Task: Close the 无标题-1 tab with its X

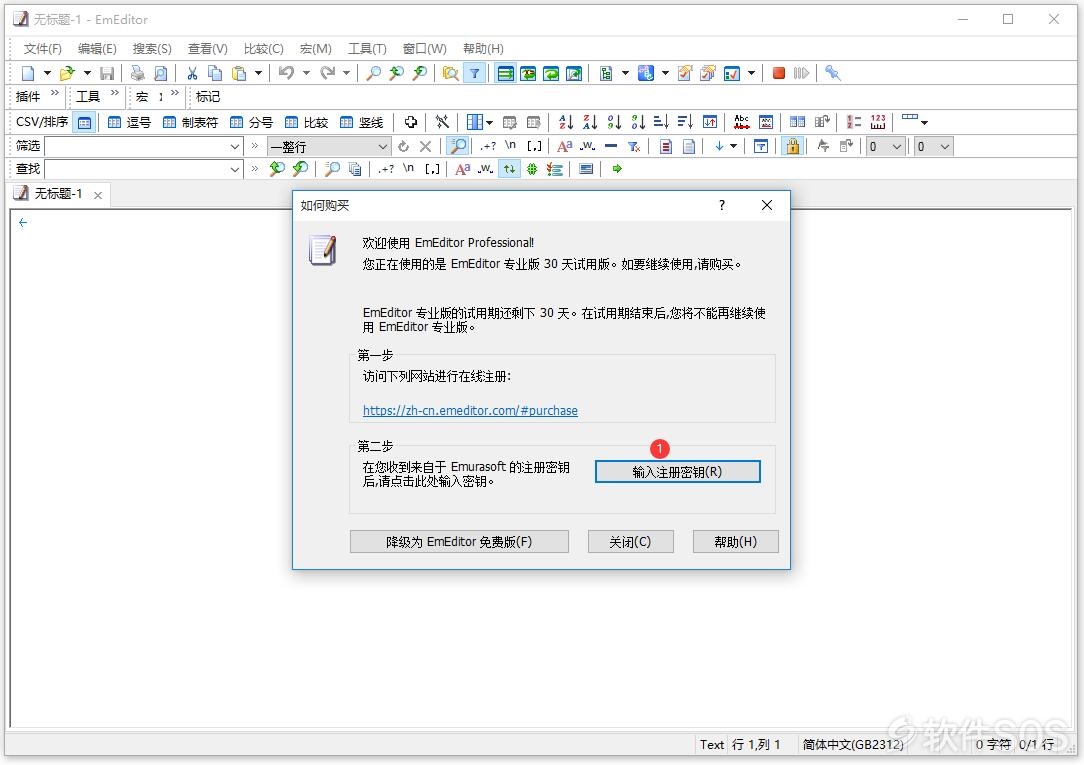Action: (98, 196)
